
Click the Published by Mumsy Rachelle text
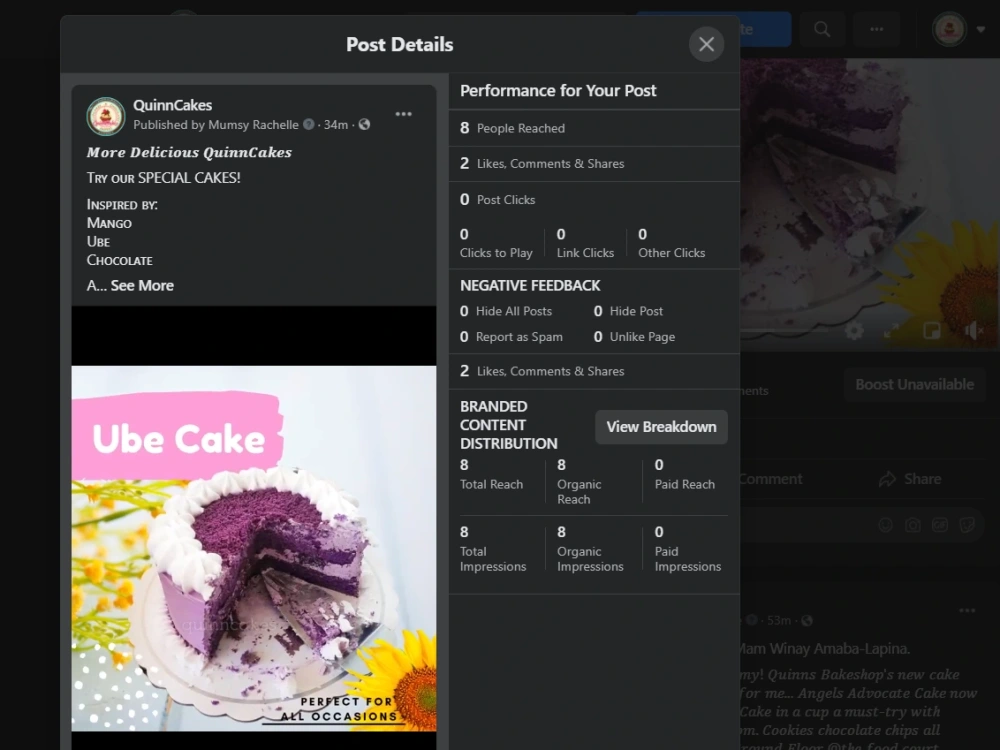216,124
